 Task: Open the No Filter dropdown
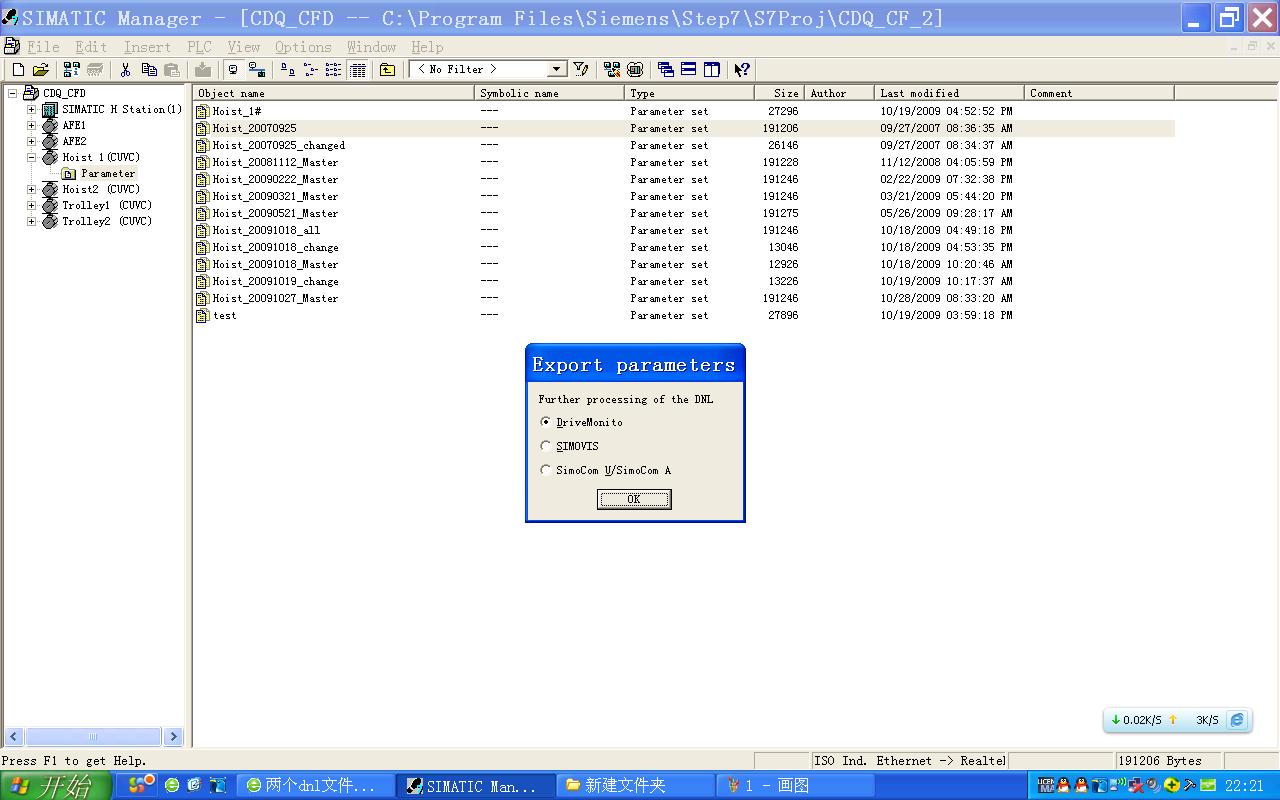557,69
